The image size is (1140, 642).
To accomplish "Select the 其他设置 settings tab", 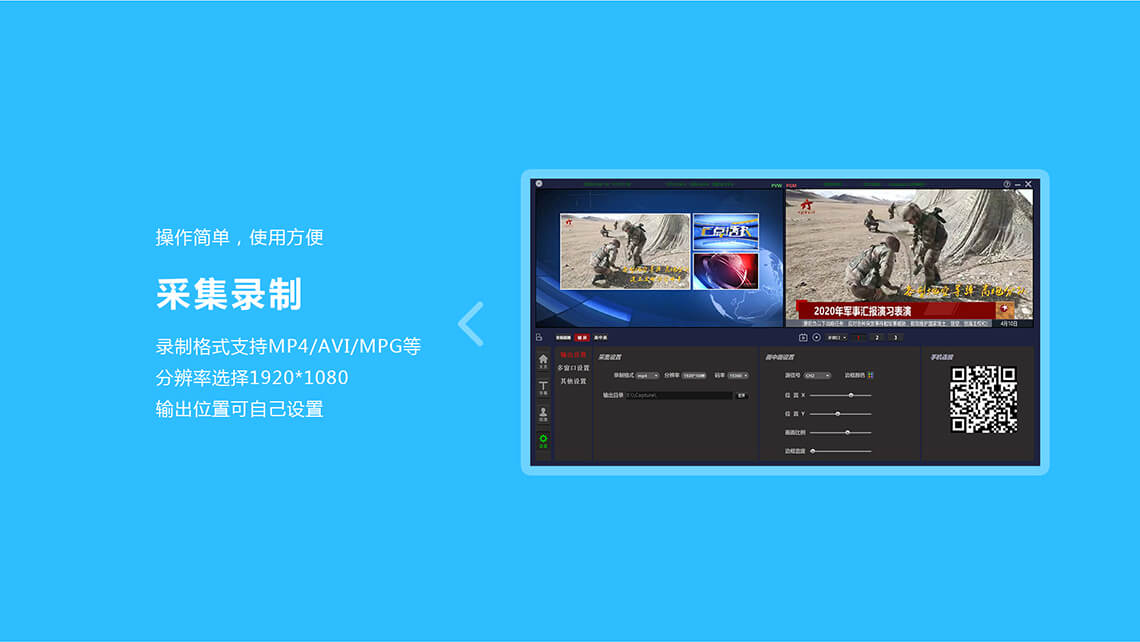I will coord(573,381).
